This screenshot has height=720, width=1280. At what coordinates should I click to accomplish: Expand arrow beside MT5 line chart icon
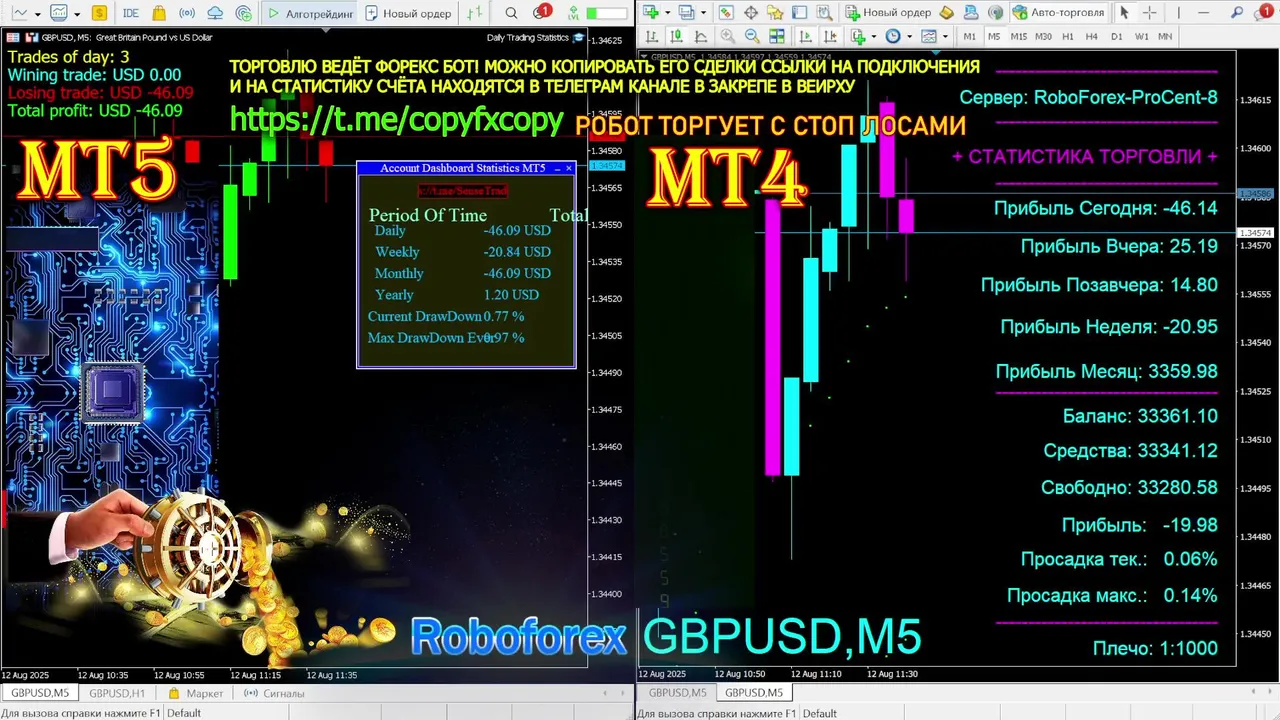[38, 14]
